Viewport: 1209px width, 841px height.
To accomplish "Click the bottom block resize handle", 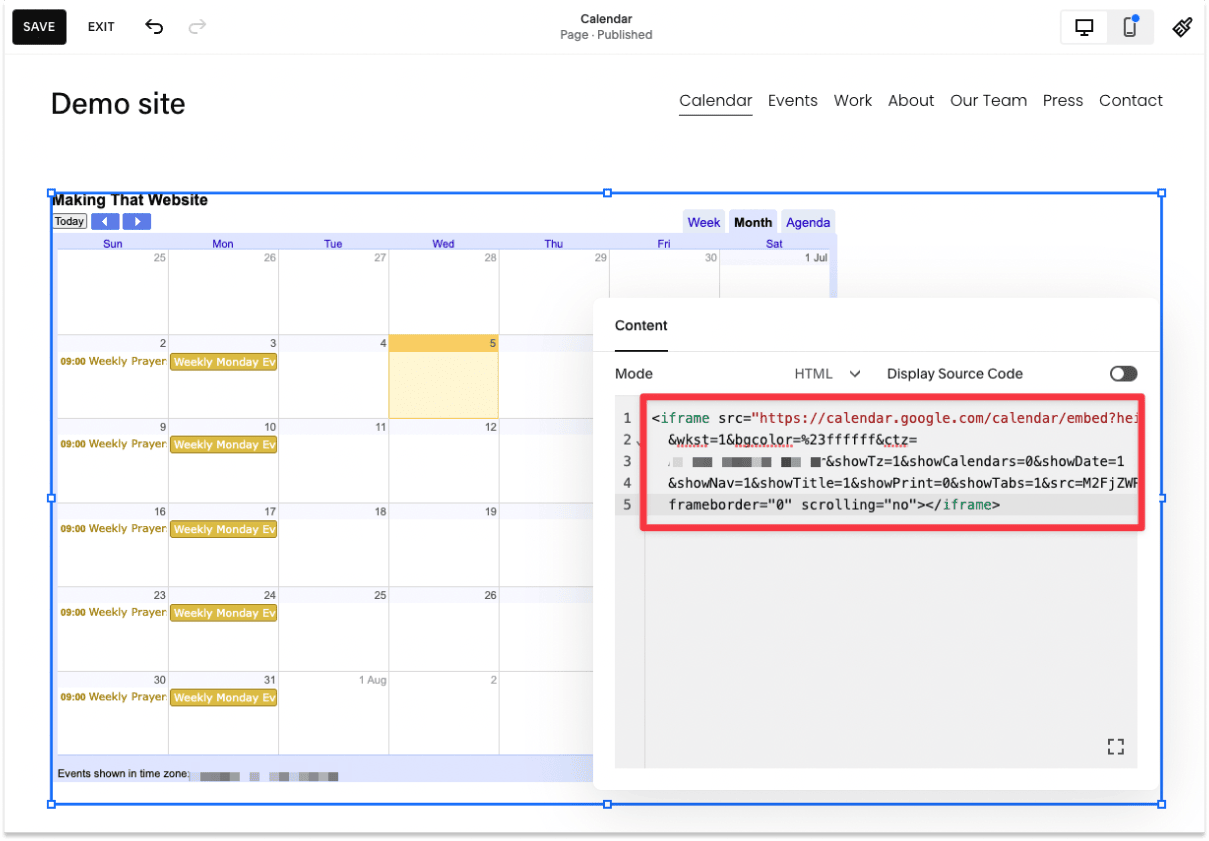I will click(x=606, y=804).
